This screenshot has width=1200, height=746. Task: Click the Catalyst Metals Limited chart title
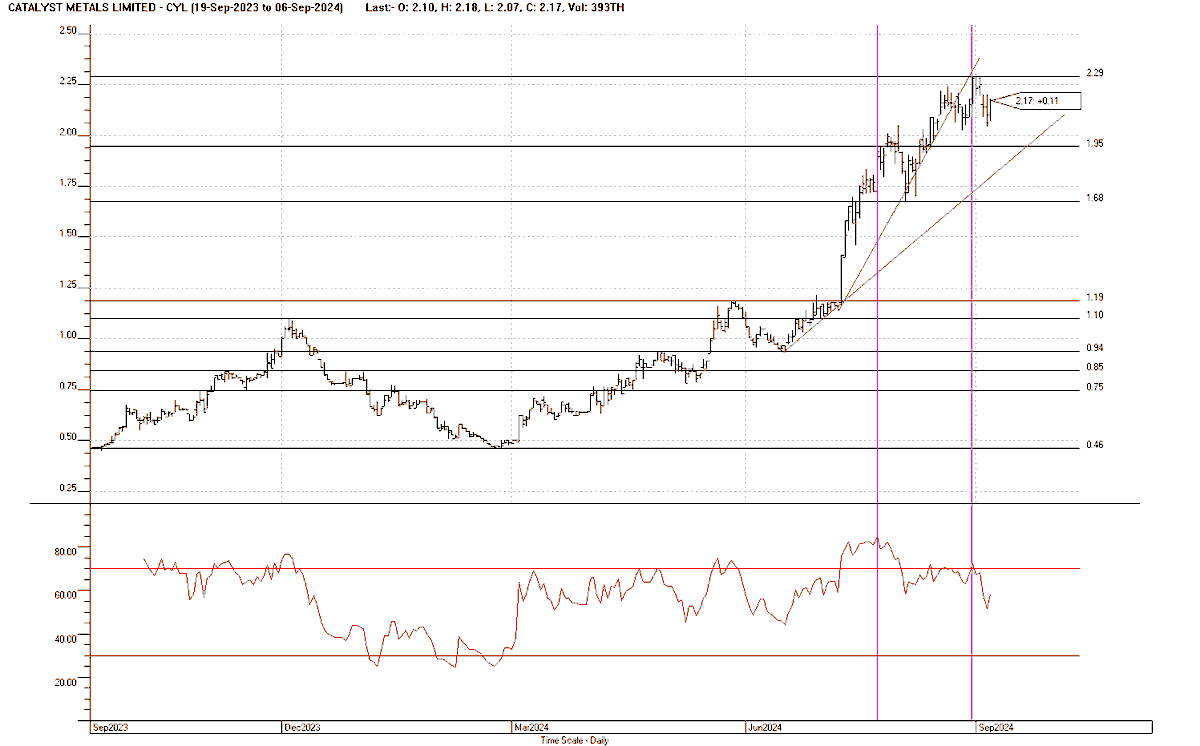coord(174,8)
